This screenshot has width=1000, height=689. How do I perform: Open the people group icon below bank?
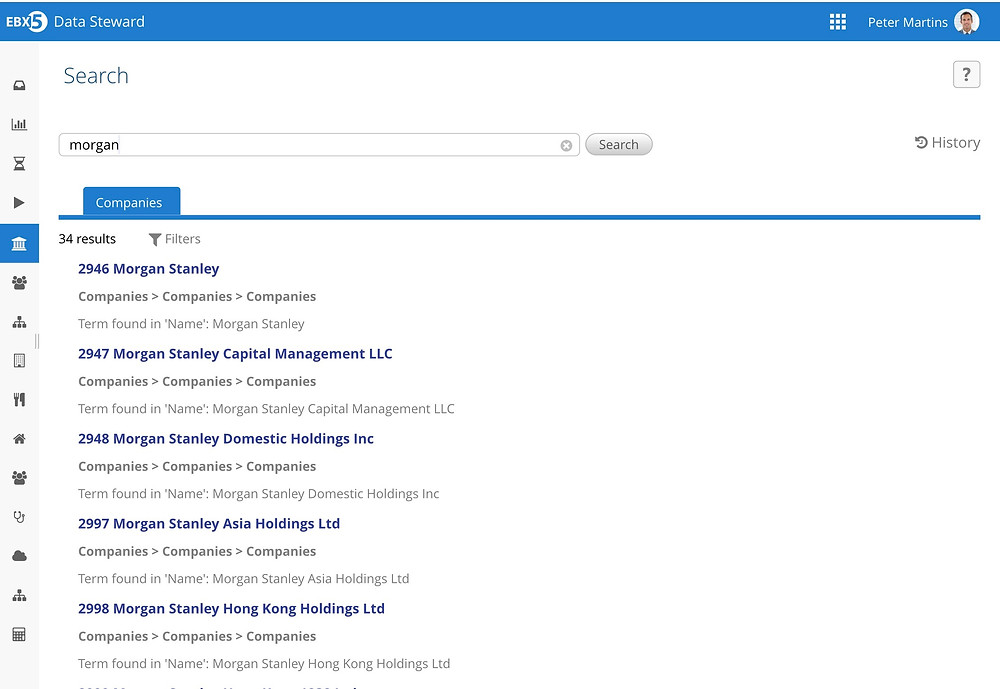click(19, 283)
